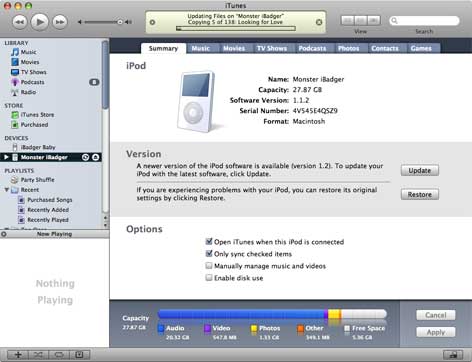
Task: Toggle shuffle button in bottom bar
Action: click(39, 355)
